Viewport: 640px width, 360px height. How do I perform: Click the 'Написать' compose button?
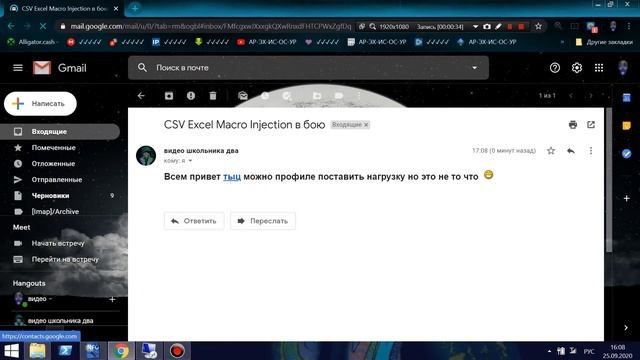(x=40, y=104)
